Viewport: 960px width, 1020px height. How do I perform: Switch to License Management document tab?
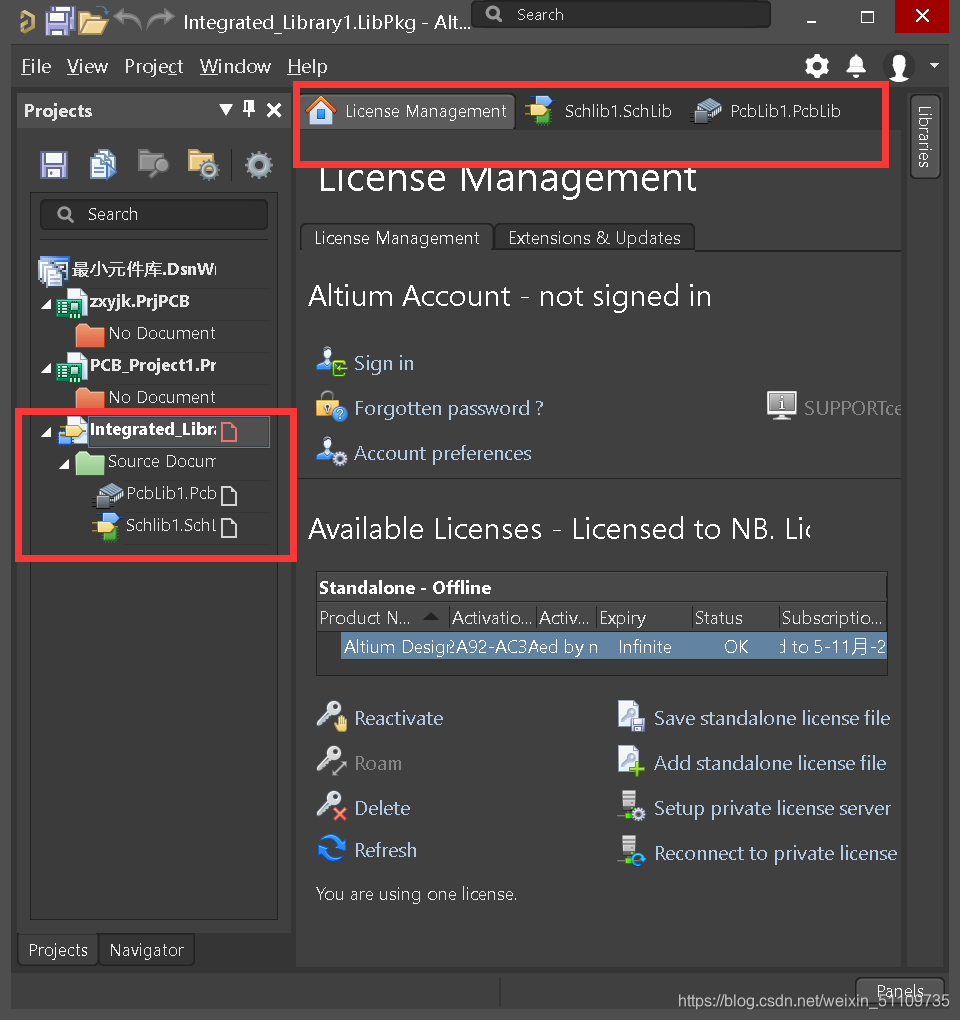coord(408,111)
